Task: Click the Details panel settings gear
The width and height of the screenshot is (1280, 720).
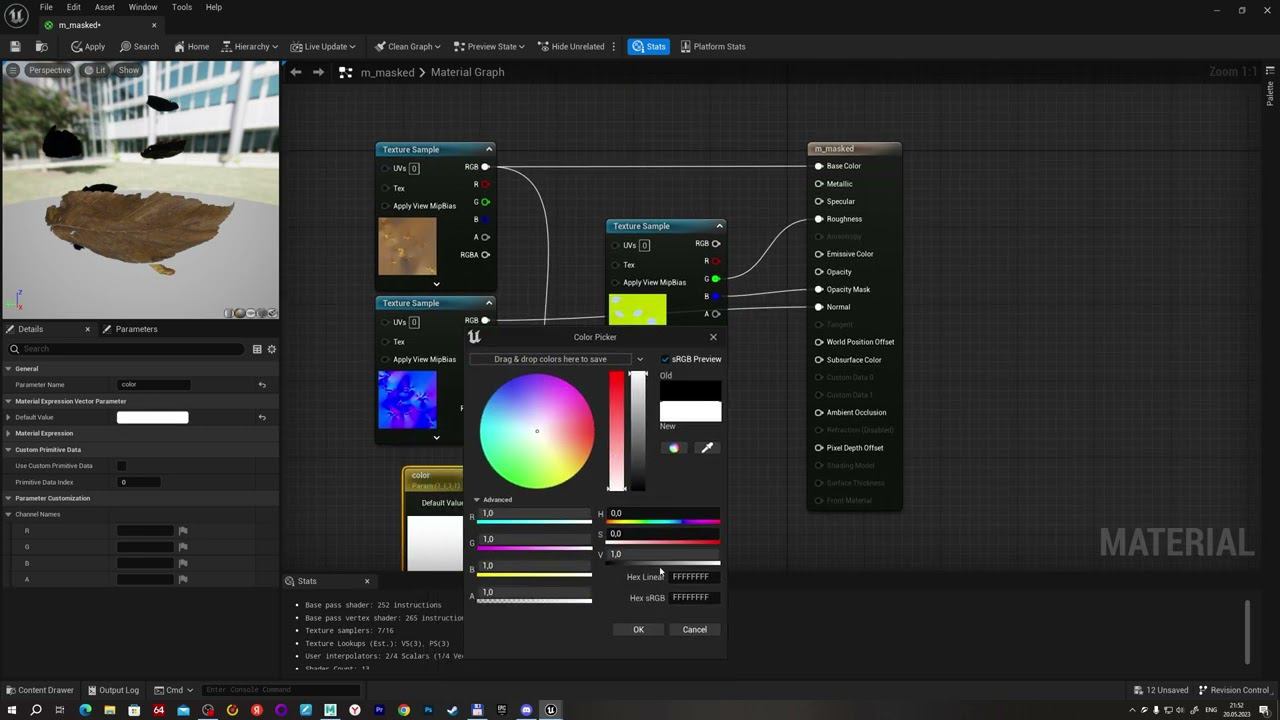Action: 271,349
